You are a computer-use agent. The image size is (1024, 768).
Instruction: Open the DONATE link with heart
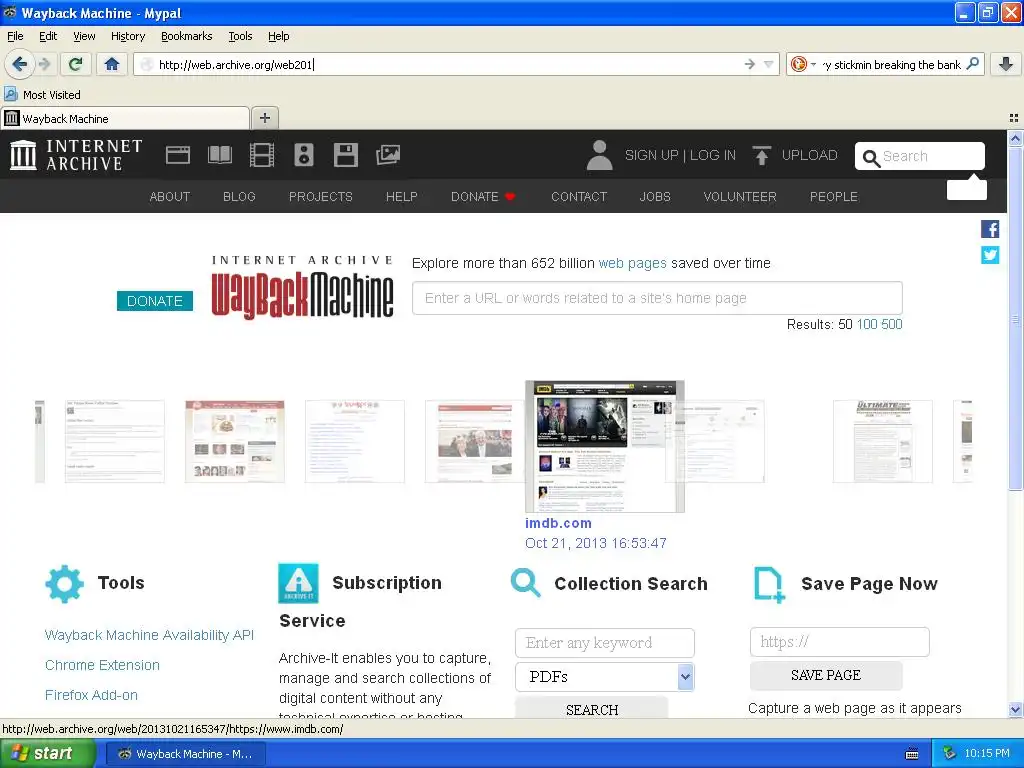pyautogui.click(x=483, y=197)
